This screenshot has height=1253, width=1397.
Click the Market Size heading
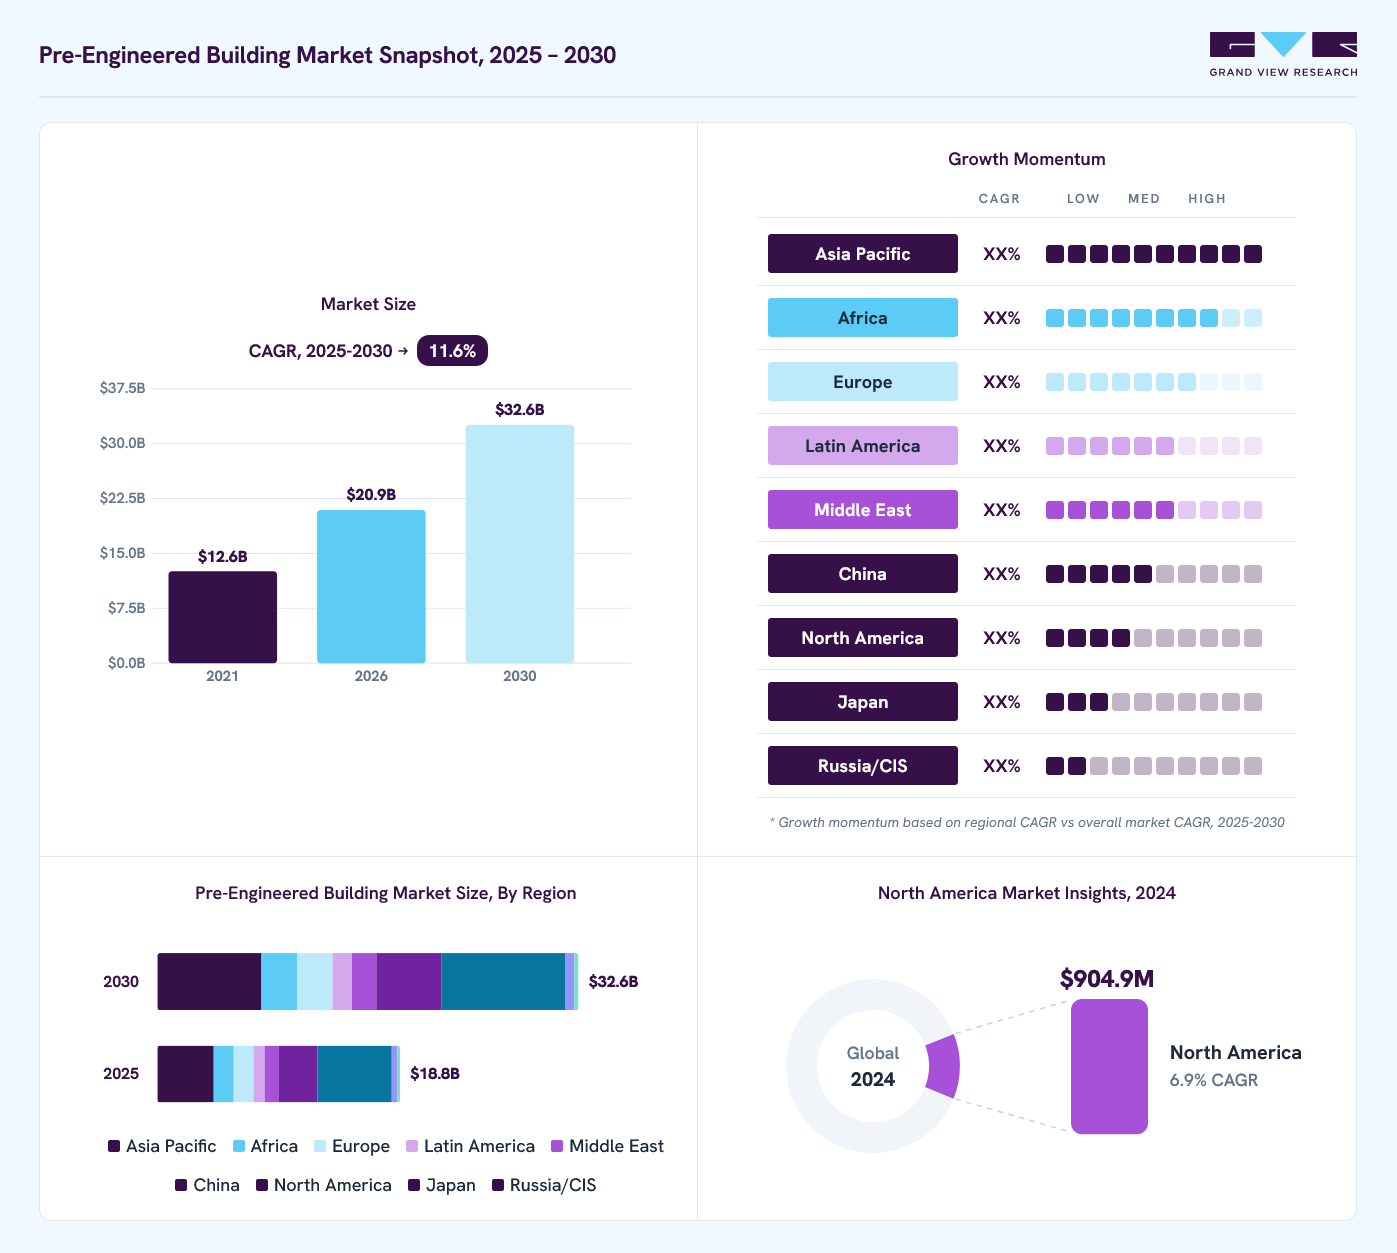(x=368, y=304)
